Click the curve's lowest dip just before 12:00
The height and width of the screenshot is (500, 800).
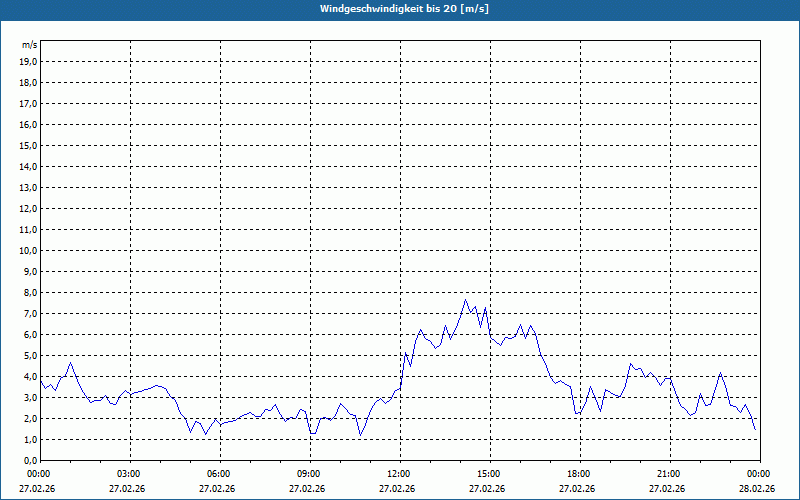coord(360,436)
